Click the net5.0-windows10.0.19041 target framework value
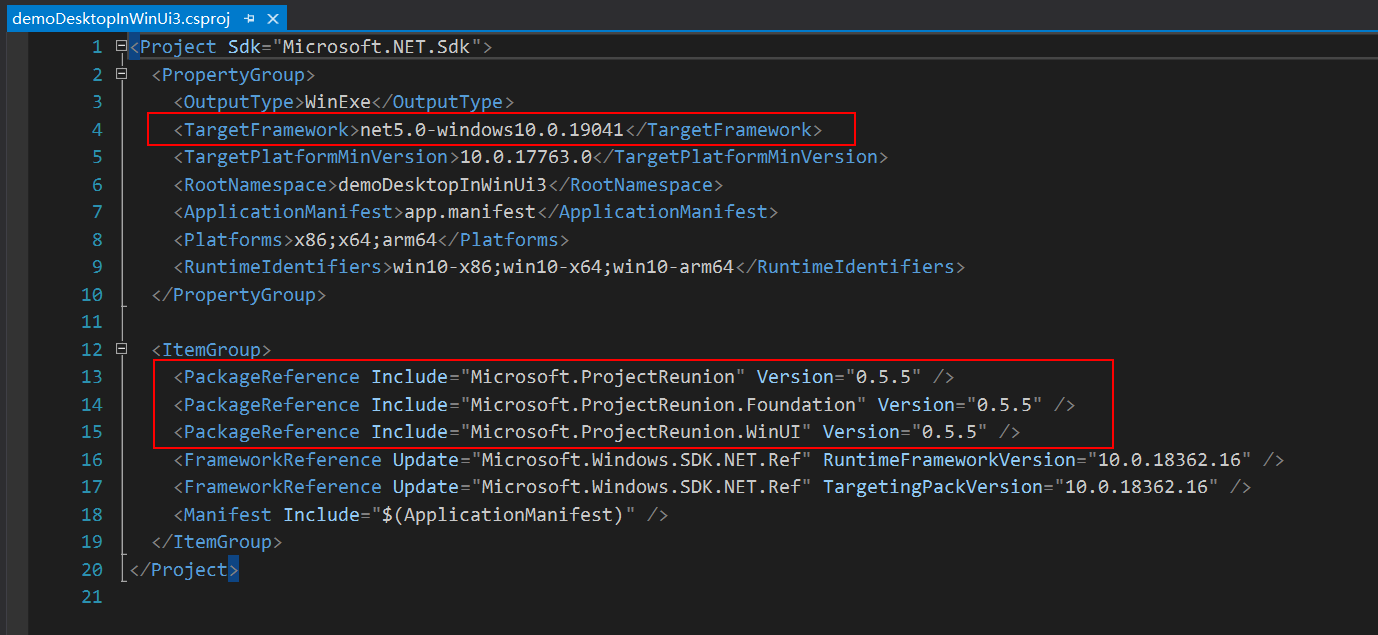This screenshot has width=1378, height=635. (492, 129)
